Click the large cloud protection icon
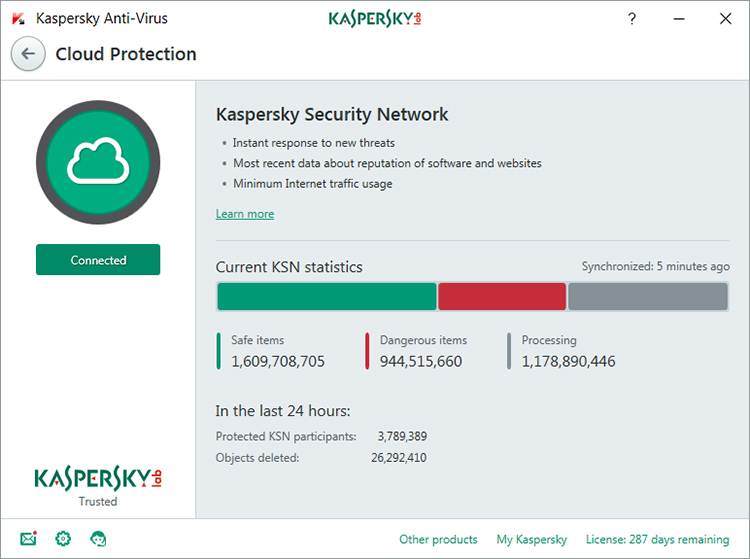Image resolution: width=750 pixels, height=559 pixels. (x=98, y=162)
